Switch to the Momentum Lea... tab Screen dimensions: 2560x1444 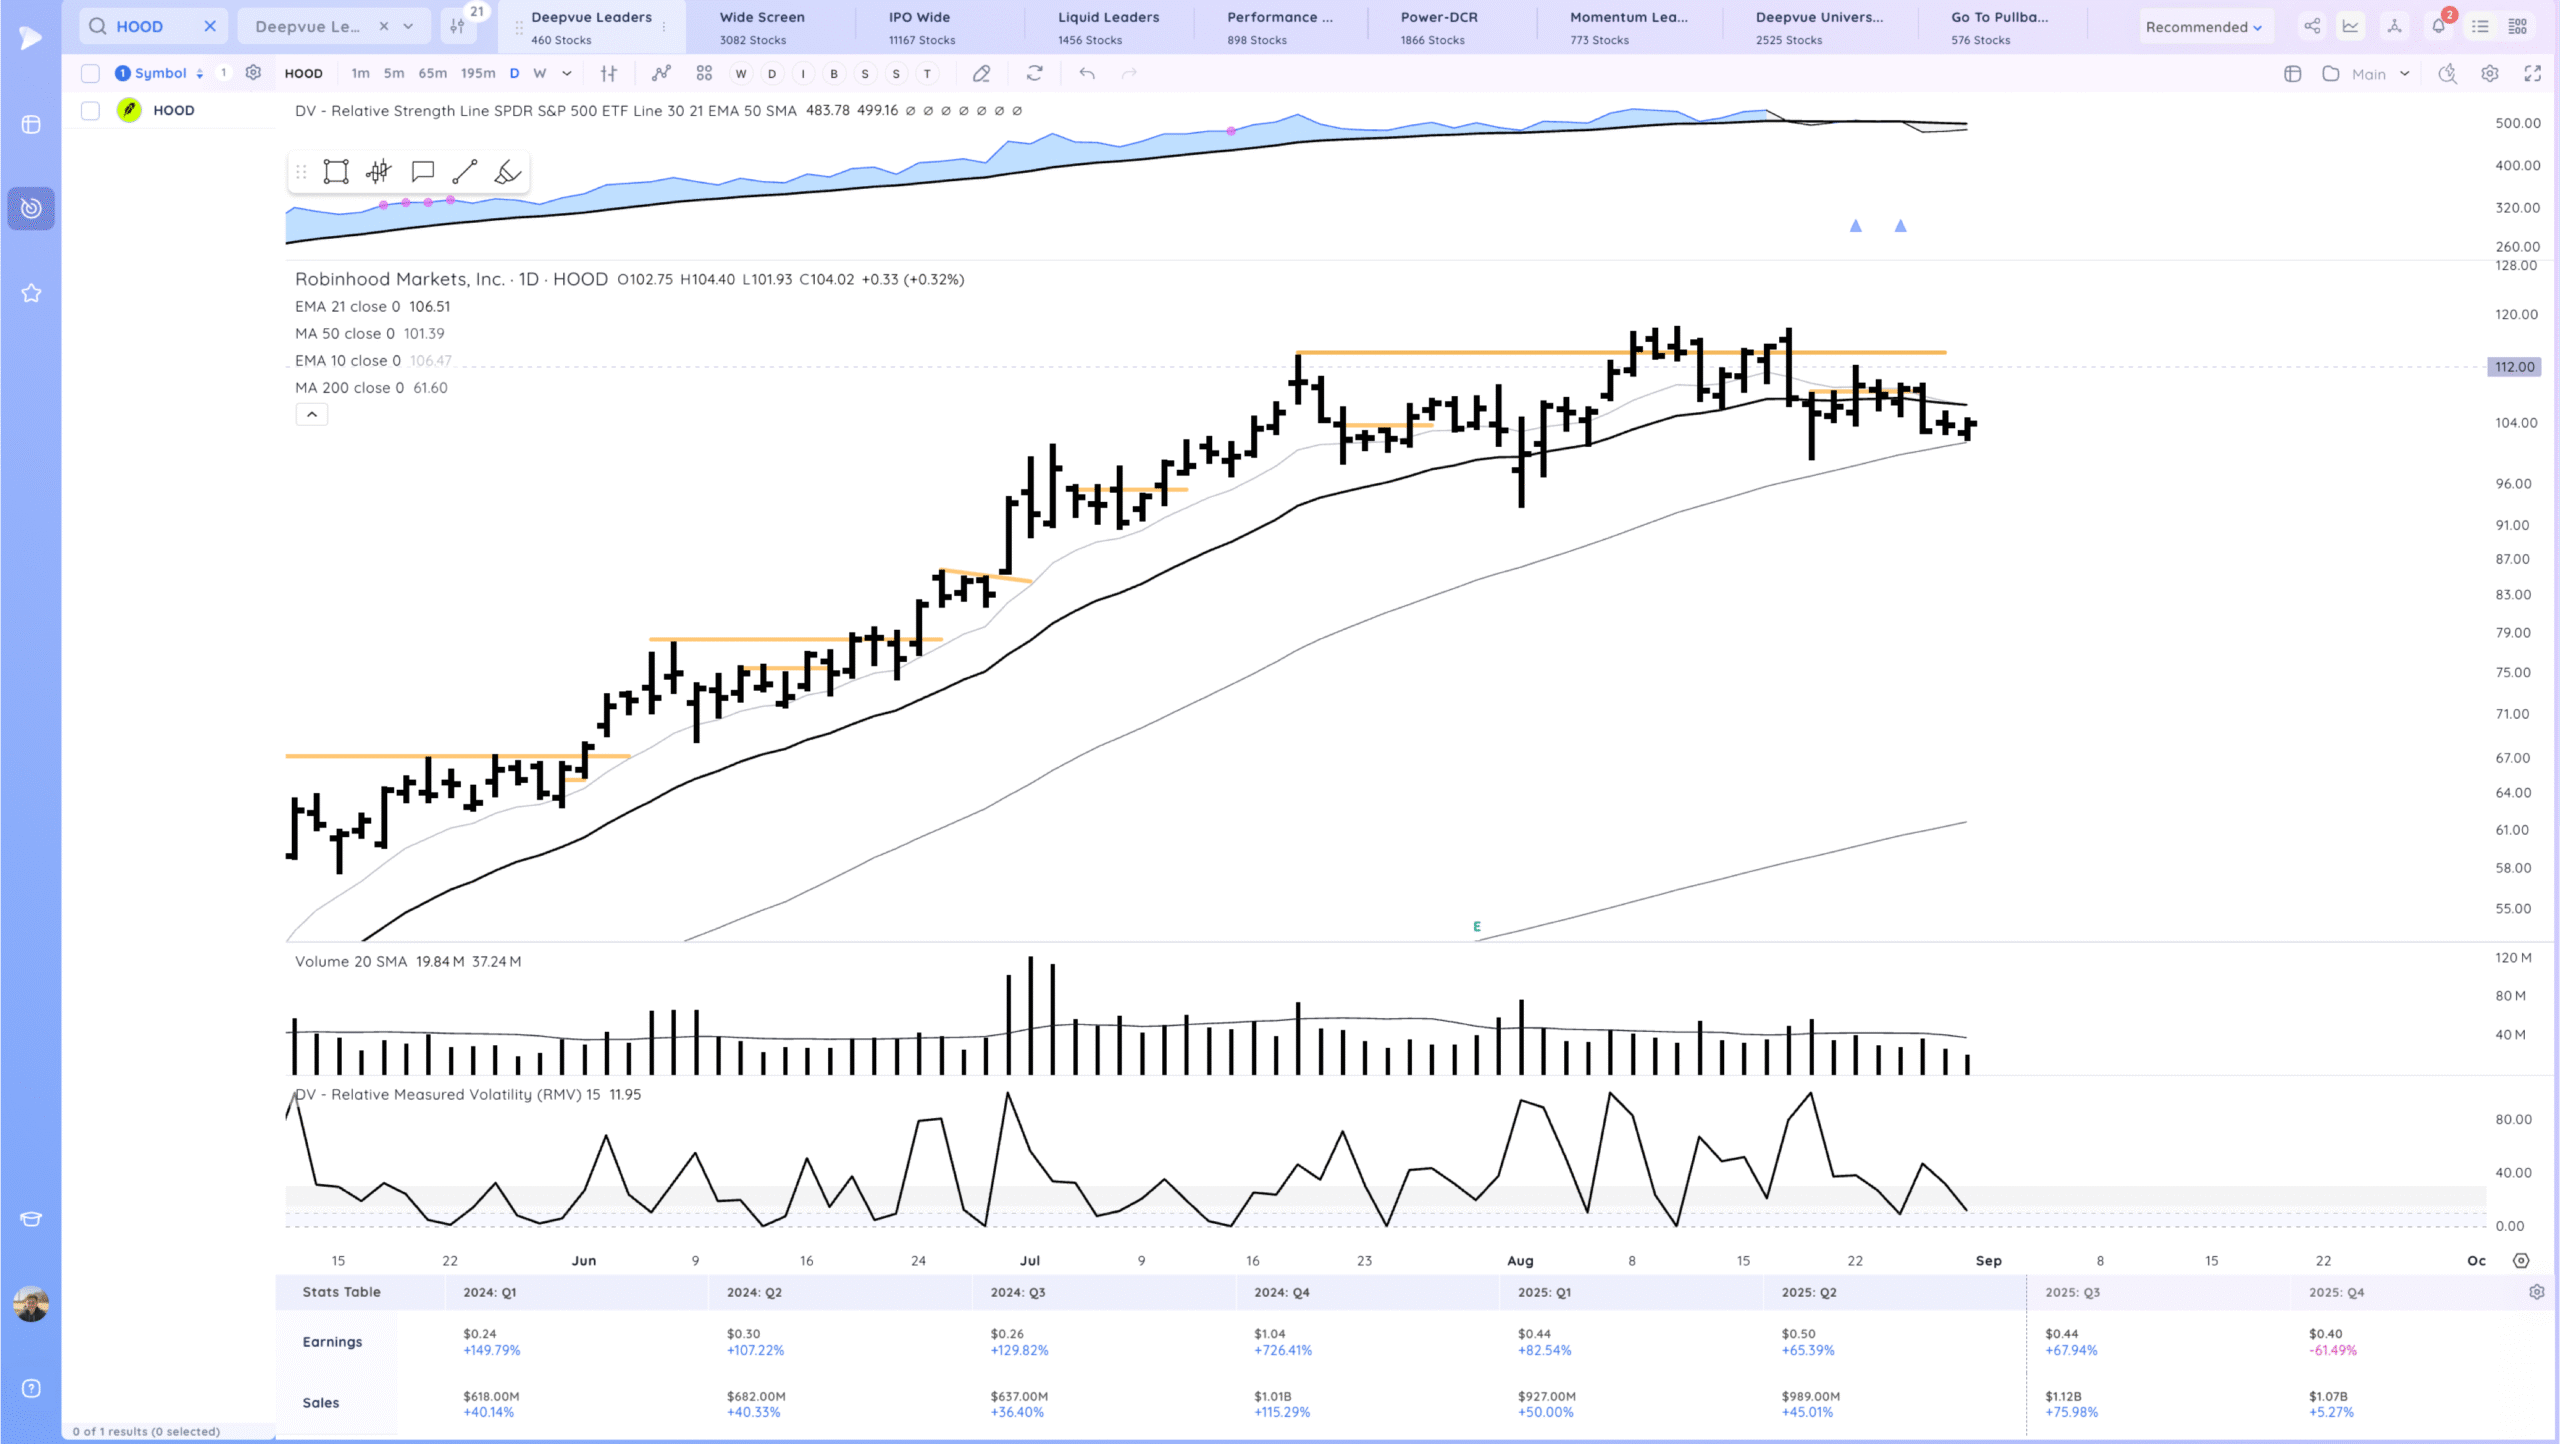click(1628, 27)
